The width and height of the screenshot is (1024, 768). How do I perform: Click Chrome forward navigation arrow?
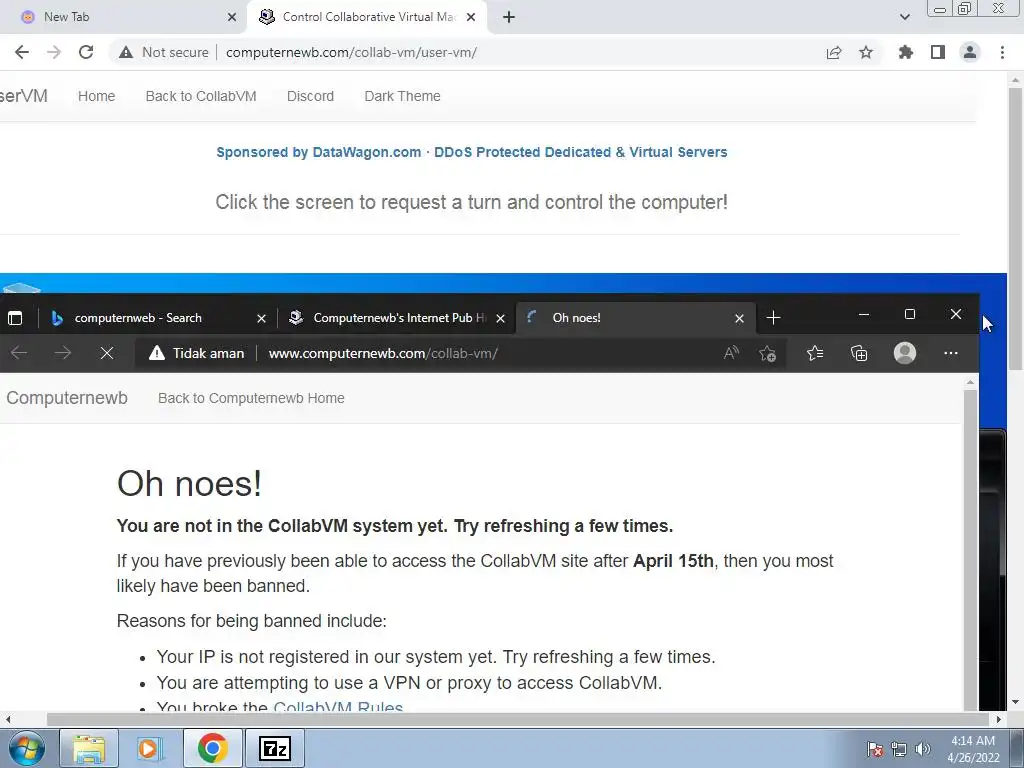[54, 52]
